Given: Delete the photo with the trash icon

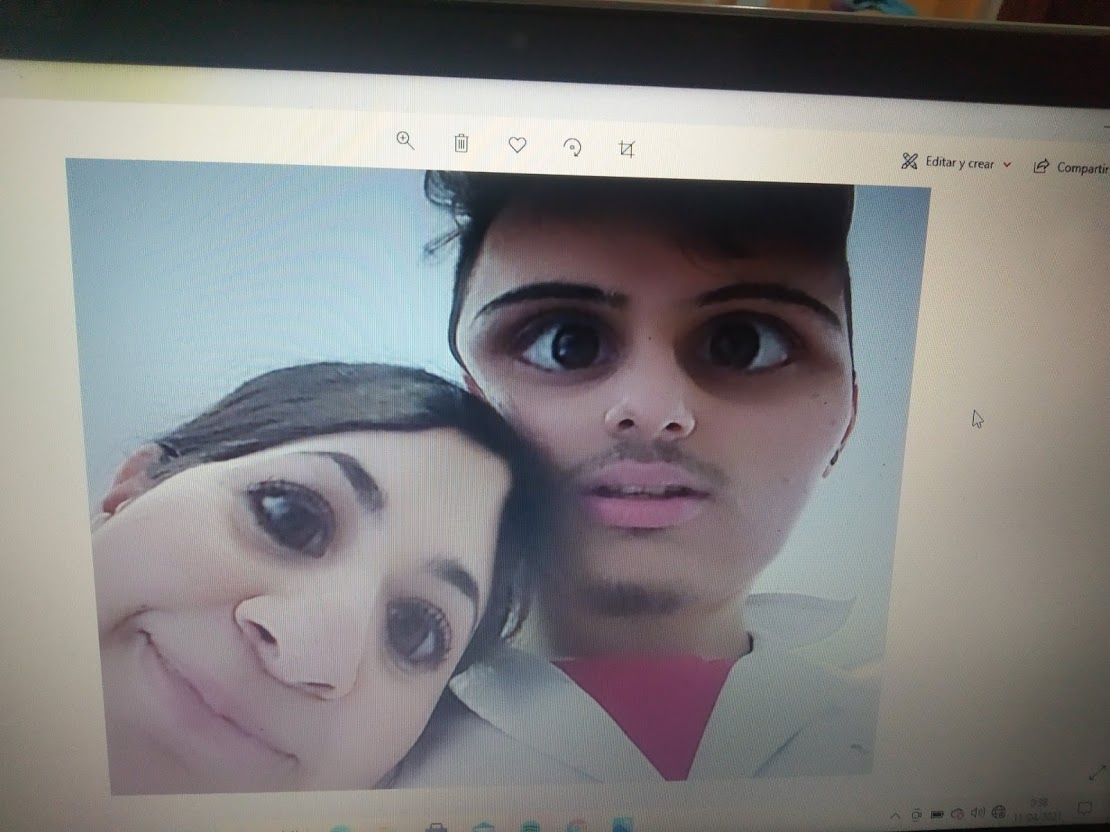Looking at the screenshot, I should [461, 143].
